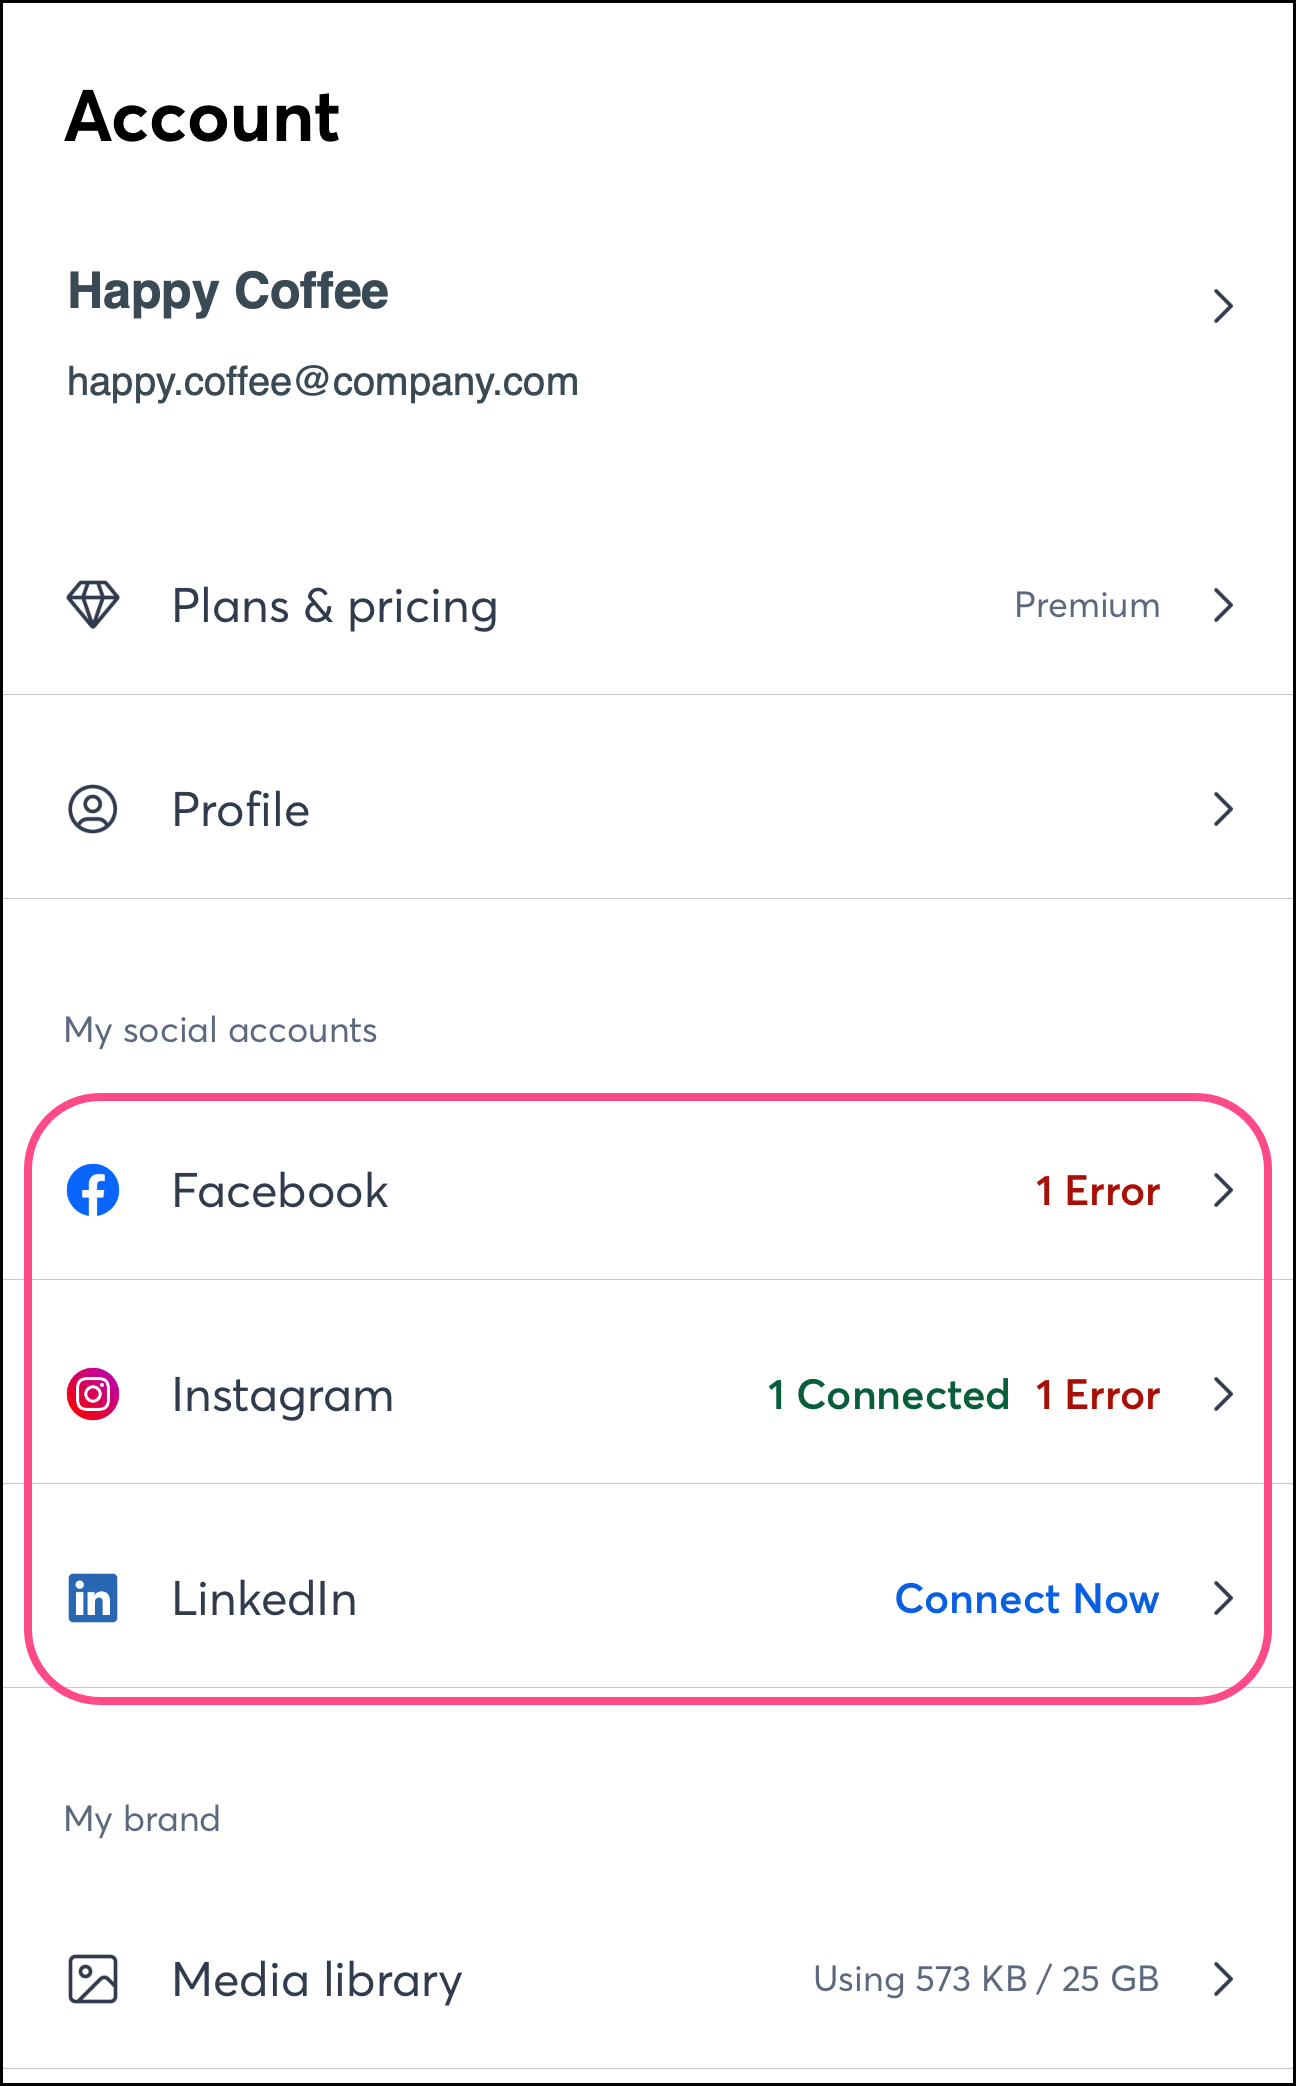View the Facebook 1 Error status
The image size is (1296, 2086).
pos(1098,1191)
